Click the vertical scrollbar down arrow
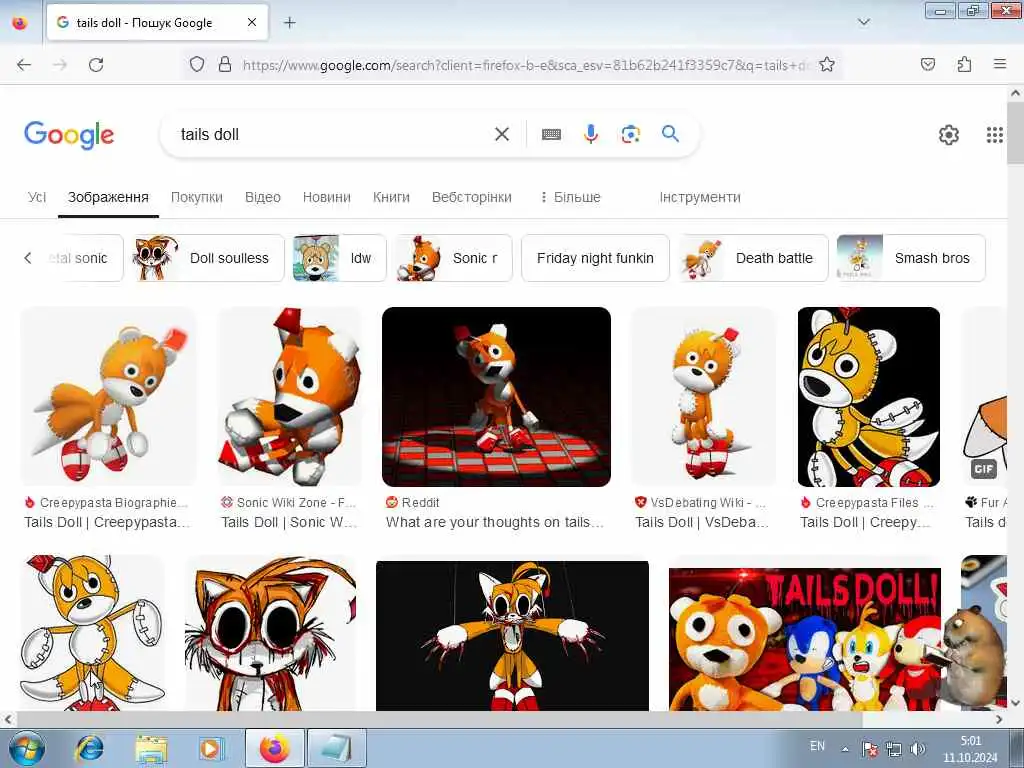The image size is (1024, 768). (1016, 703)
